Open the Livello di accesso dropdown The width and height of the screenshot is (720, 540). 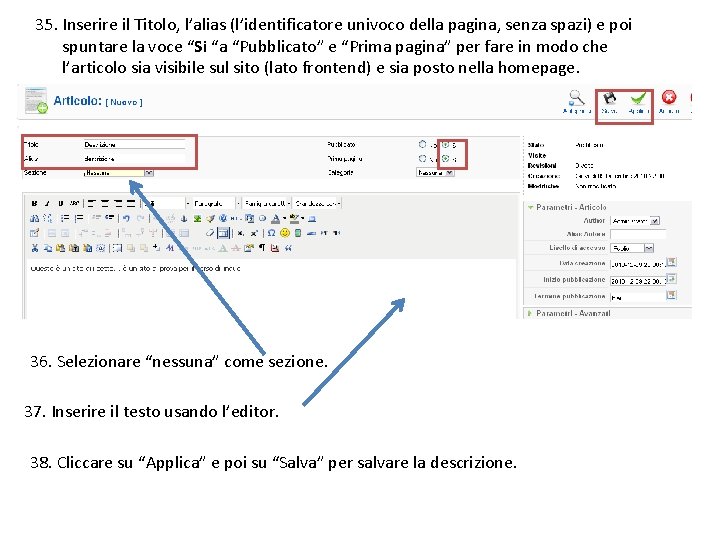[x=632, y=248]
